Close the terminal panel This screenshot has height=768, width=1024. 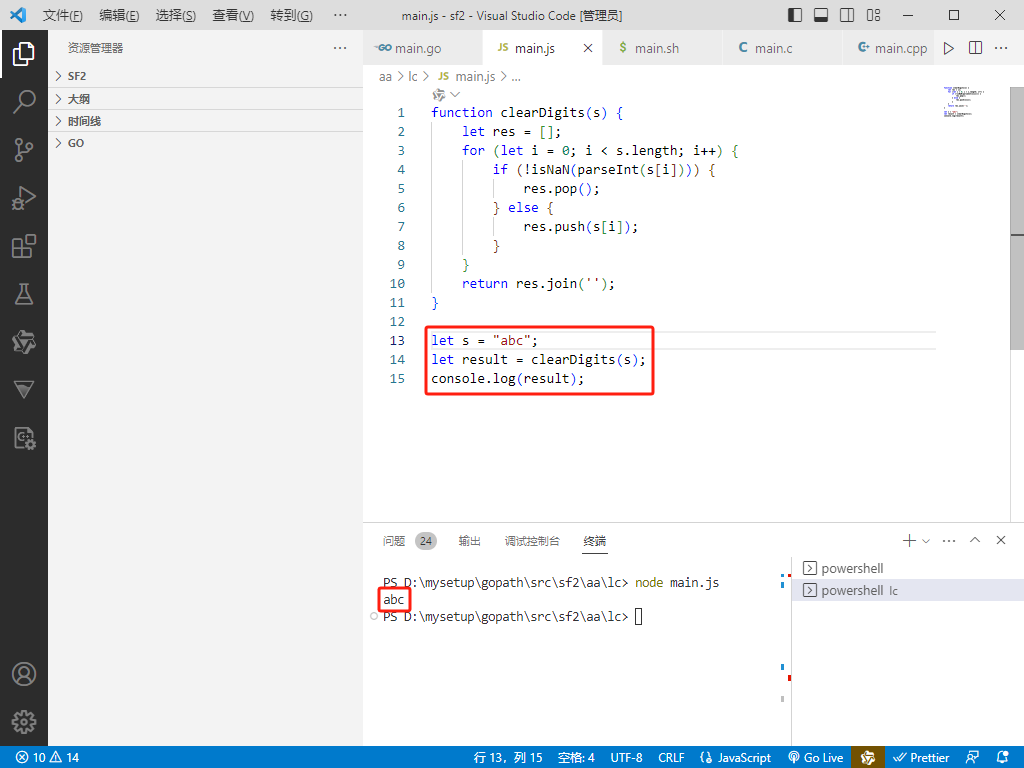pos(1000,540)
